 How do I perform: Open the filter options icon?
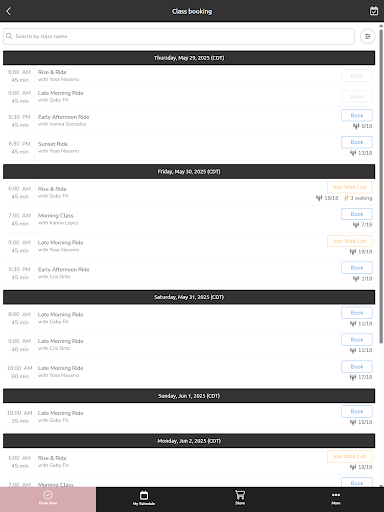[x=368, y=36]
